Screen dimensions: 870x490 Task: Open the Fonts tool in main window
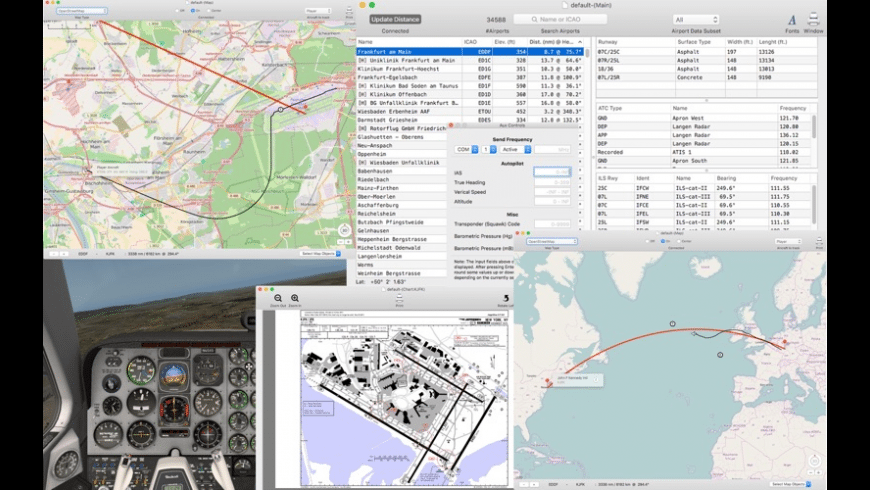(x=792, y=21)
